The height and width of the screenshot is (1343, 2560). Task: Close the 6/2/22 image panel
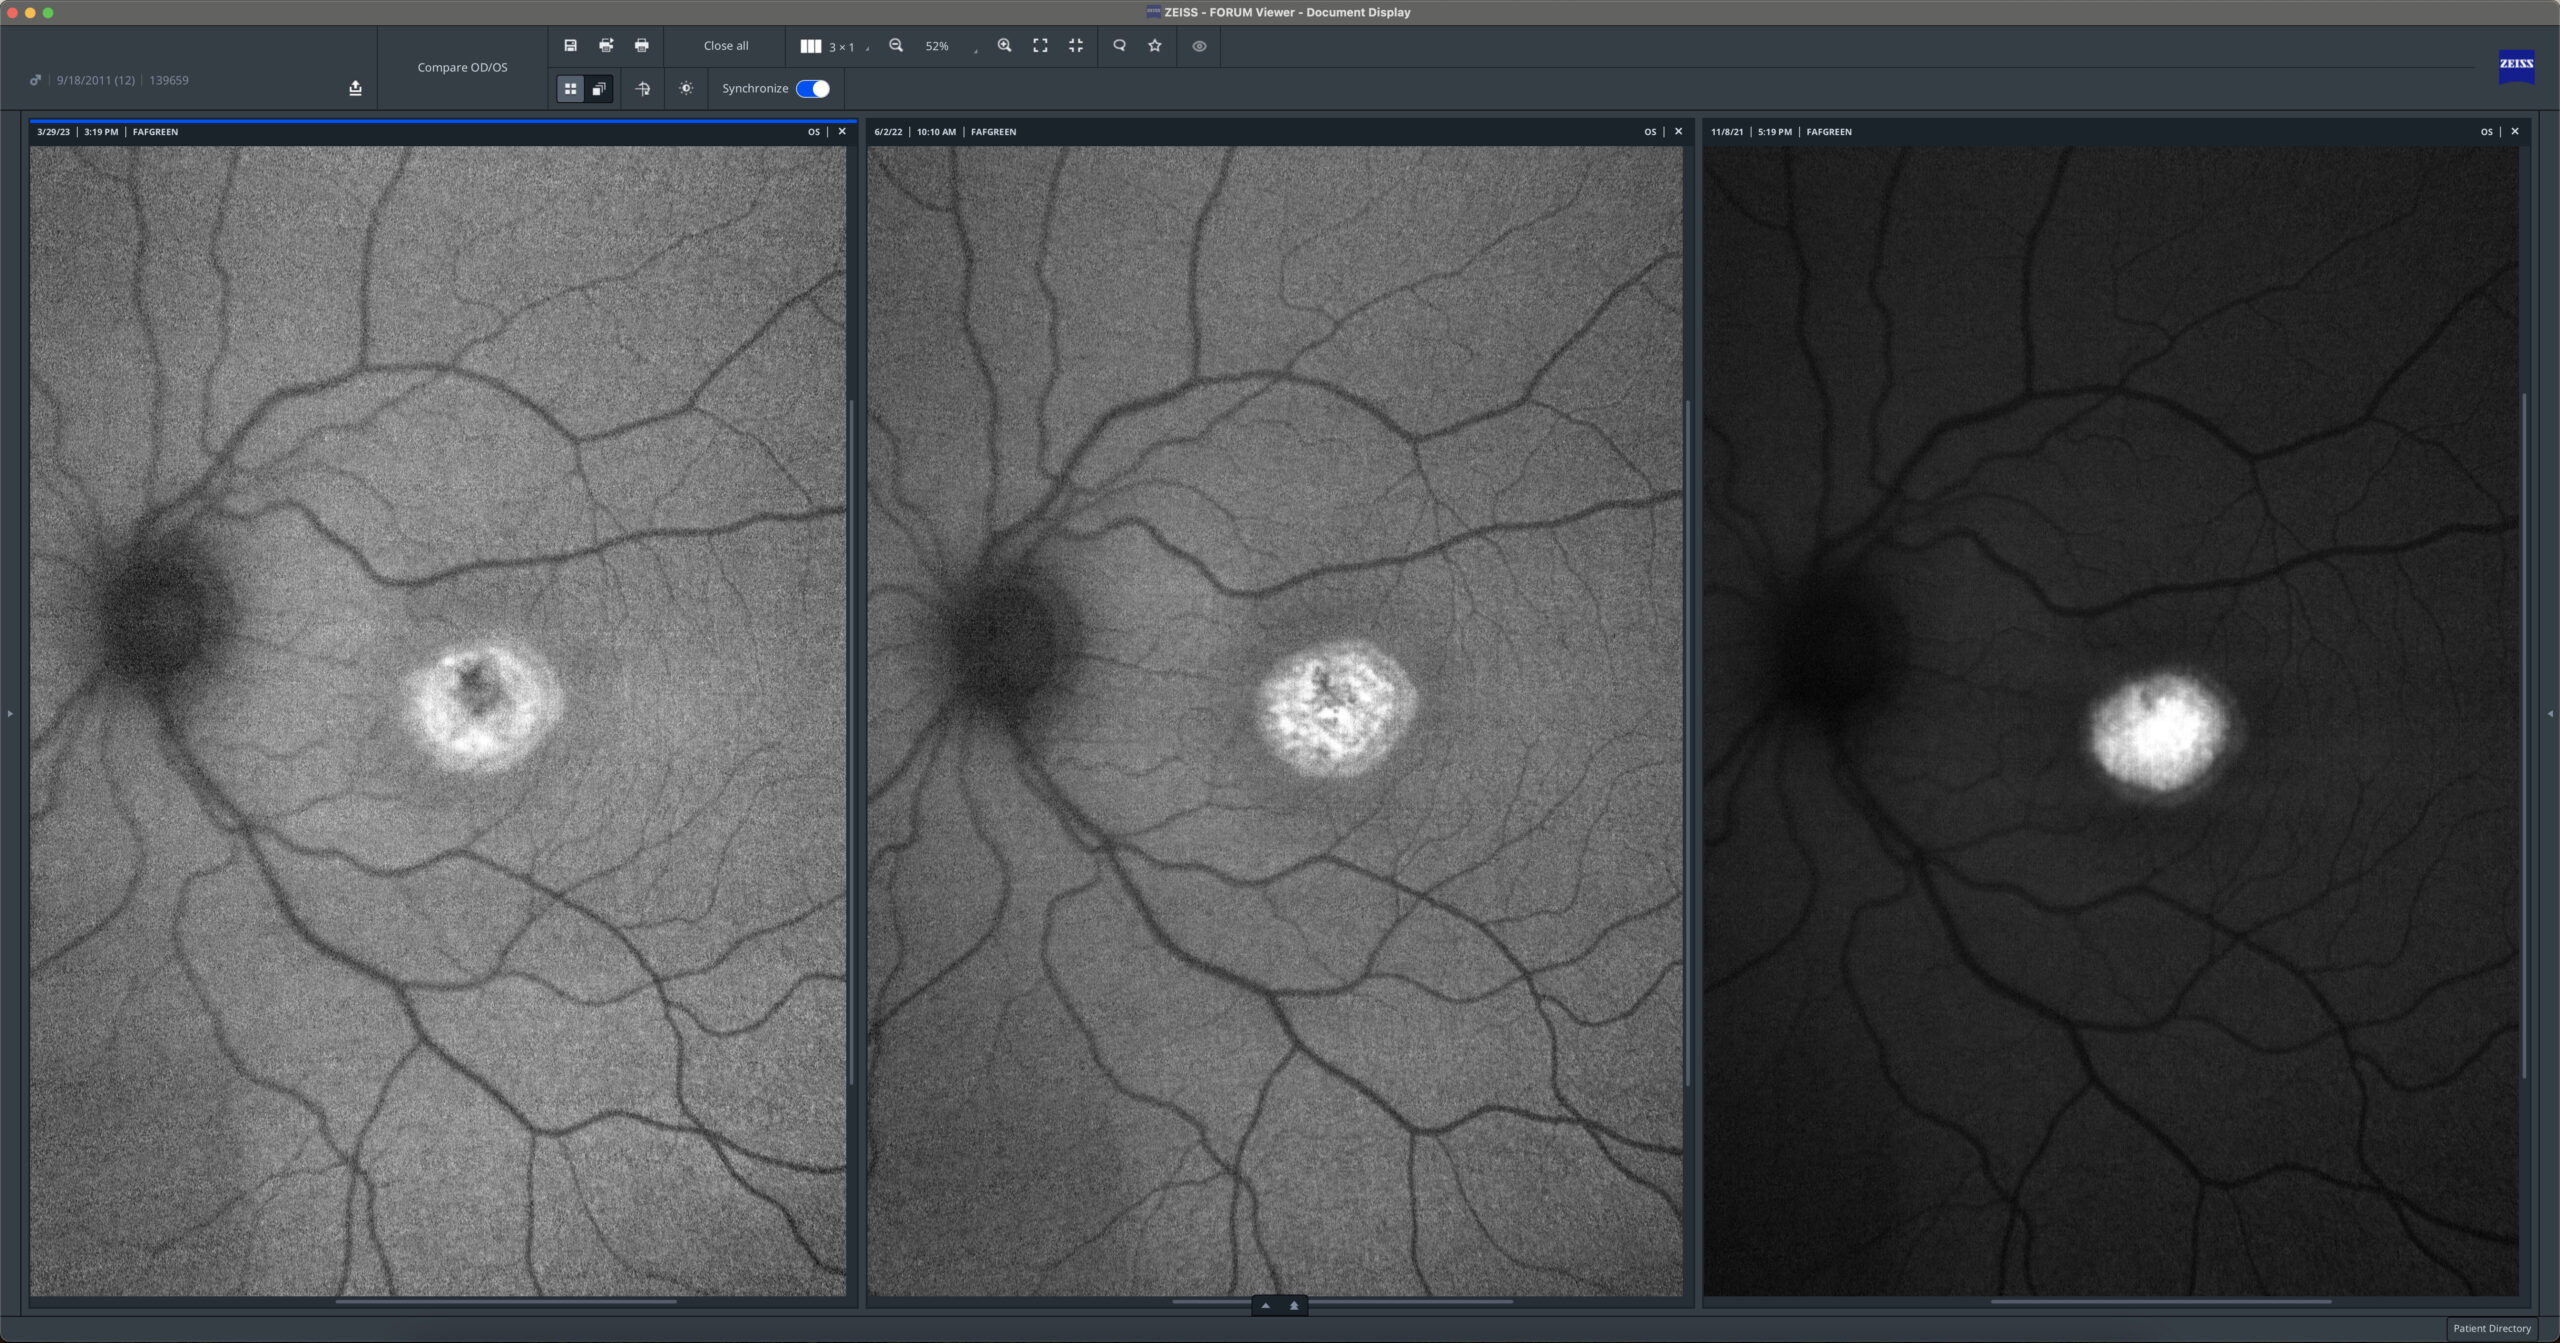(x=1678, y=131)
